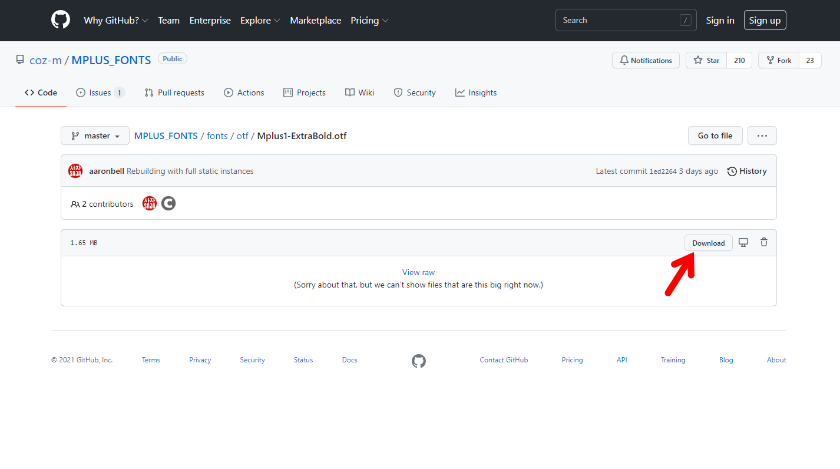Open the desktop icon next to Download
Image resolution: width=840 pixels, height=469 pixels.
743,242
